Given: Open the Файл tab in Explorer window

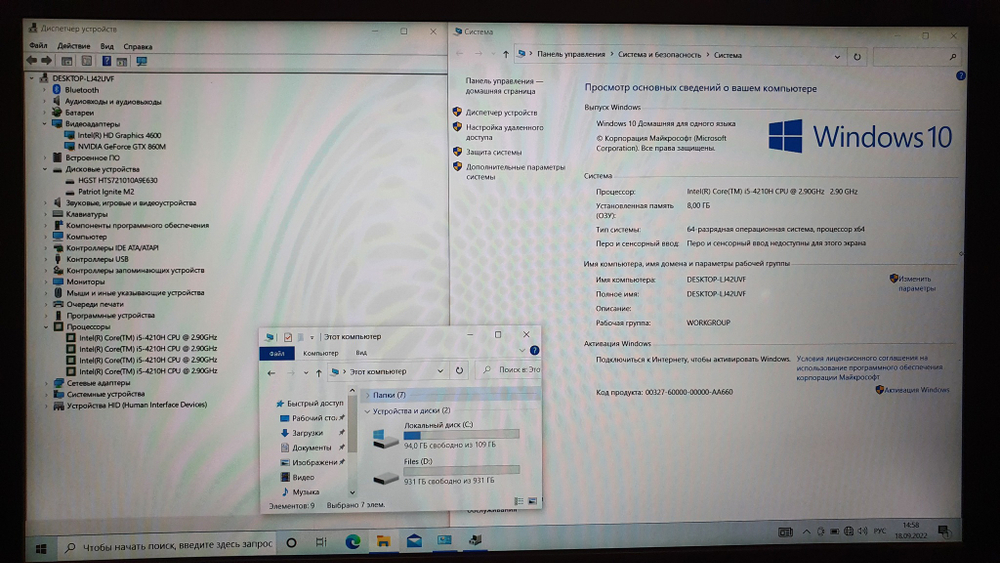Looking at the screenshot, I should (277, 353).
